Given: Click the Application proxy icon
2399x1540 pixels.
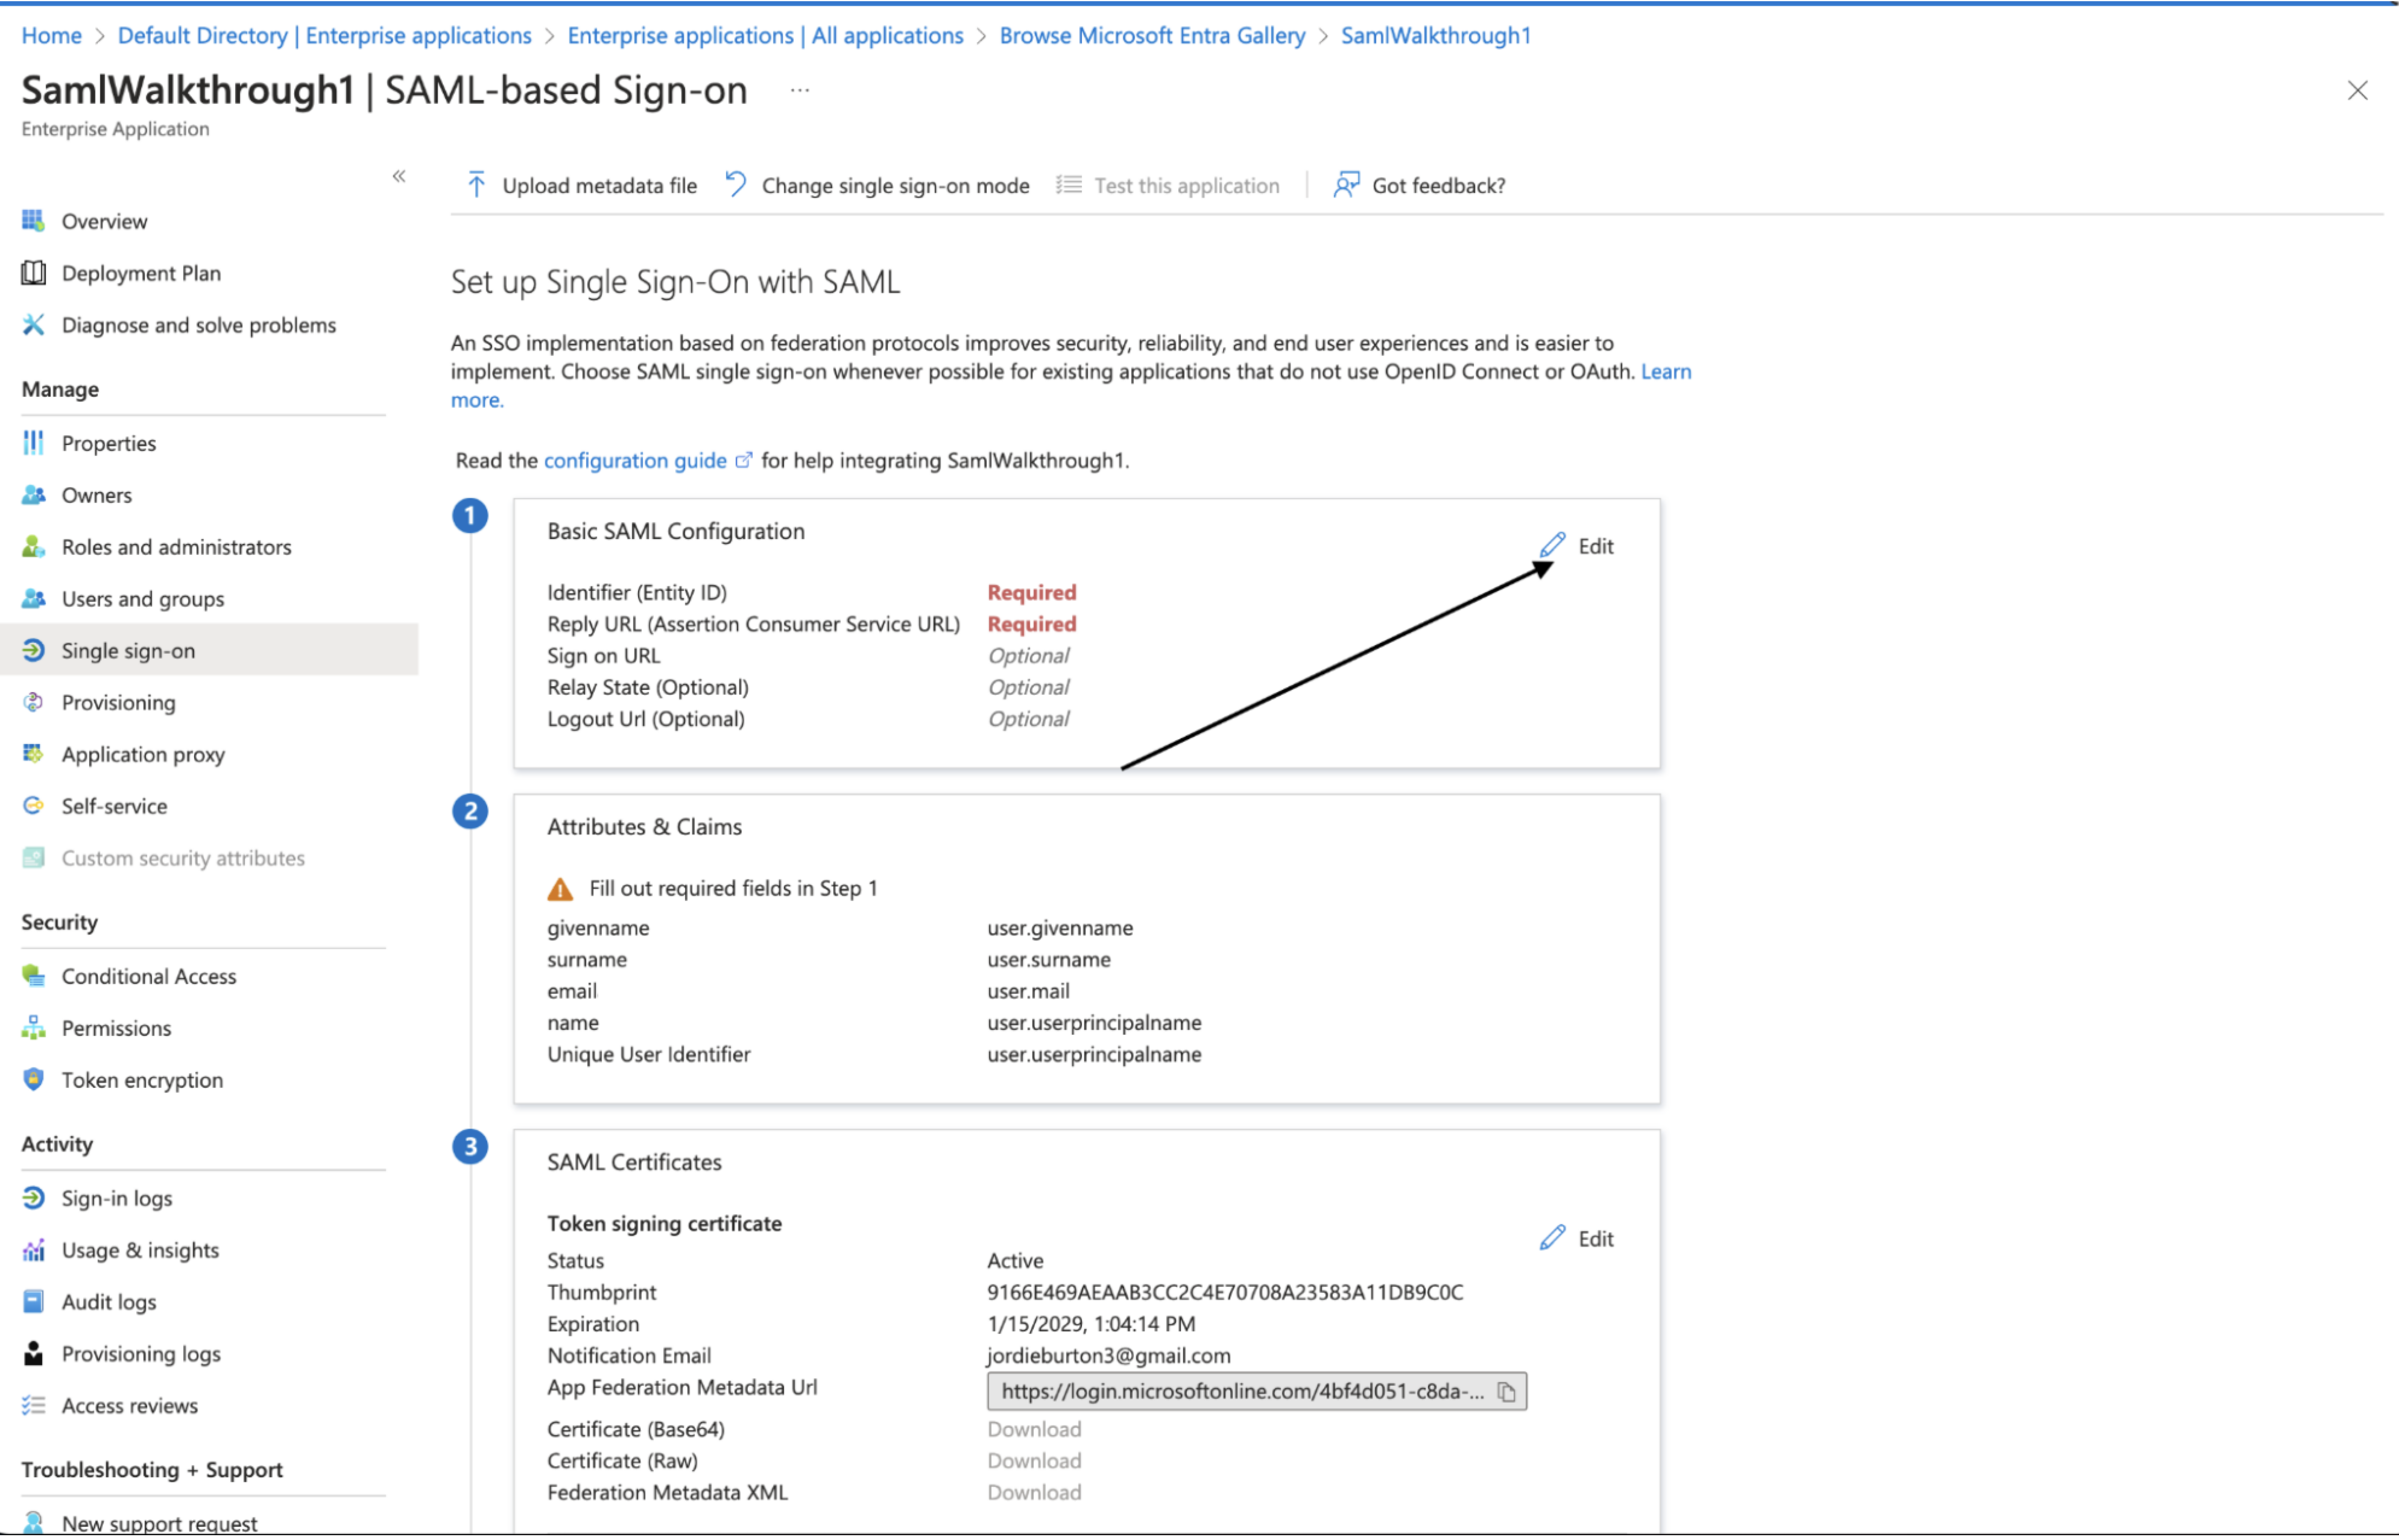Looking at the screenshot, I should pos(33,754).
